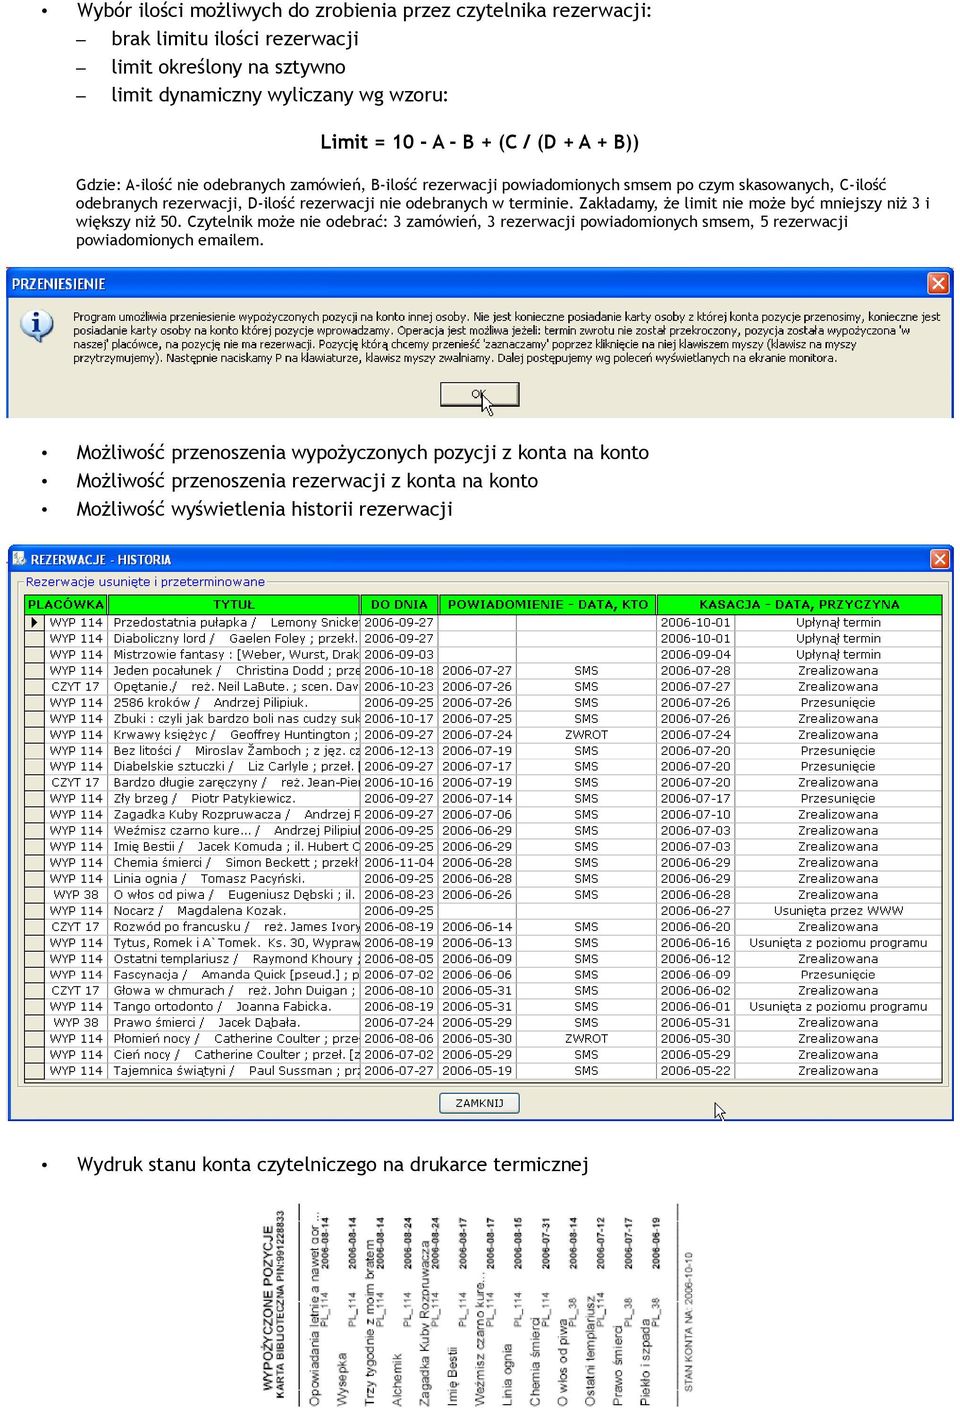Viewport: 960px width, 1408px height.
Task: Select row 'Bardzo długie zaręczyny'
Action: (482, 782)
